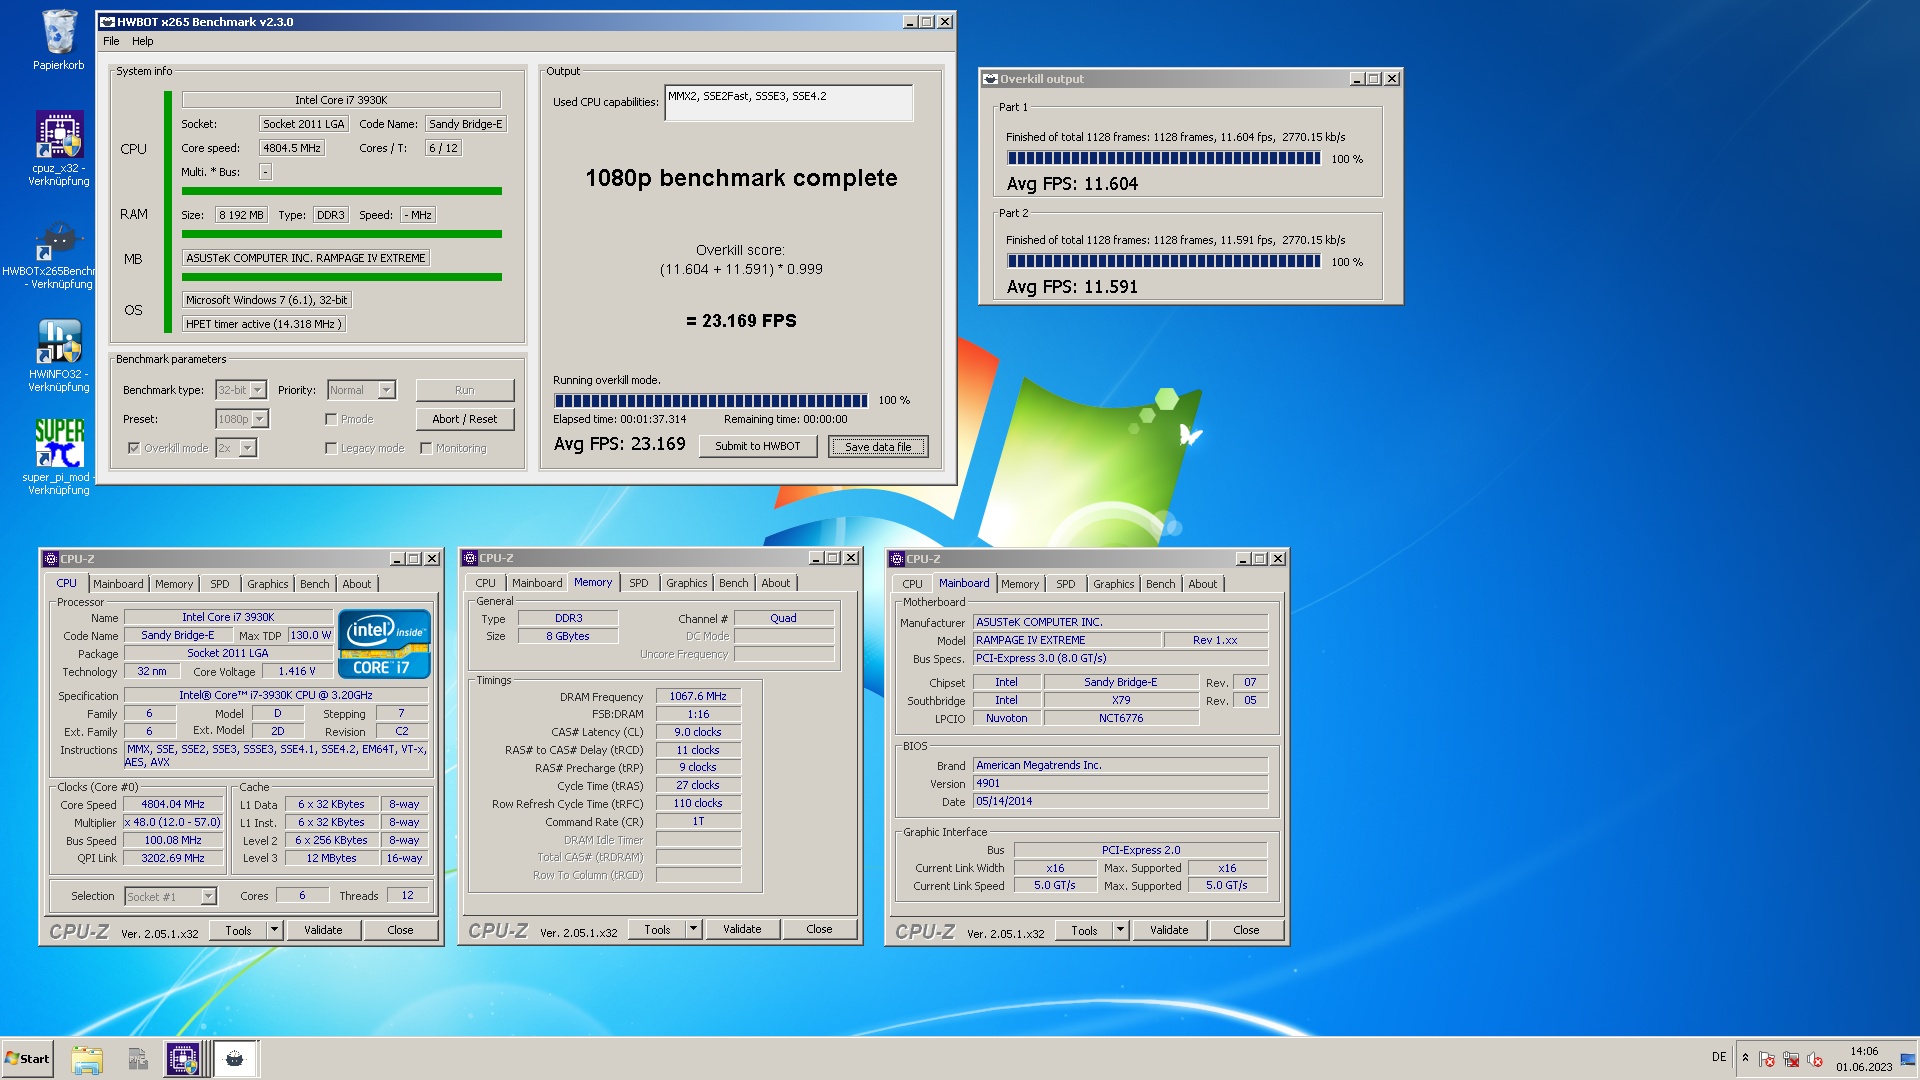Click HWBOT x265 Benchmark title bar icon

(107, 22)
